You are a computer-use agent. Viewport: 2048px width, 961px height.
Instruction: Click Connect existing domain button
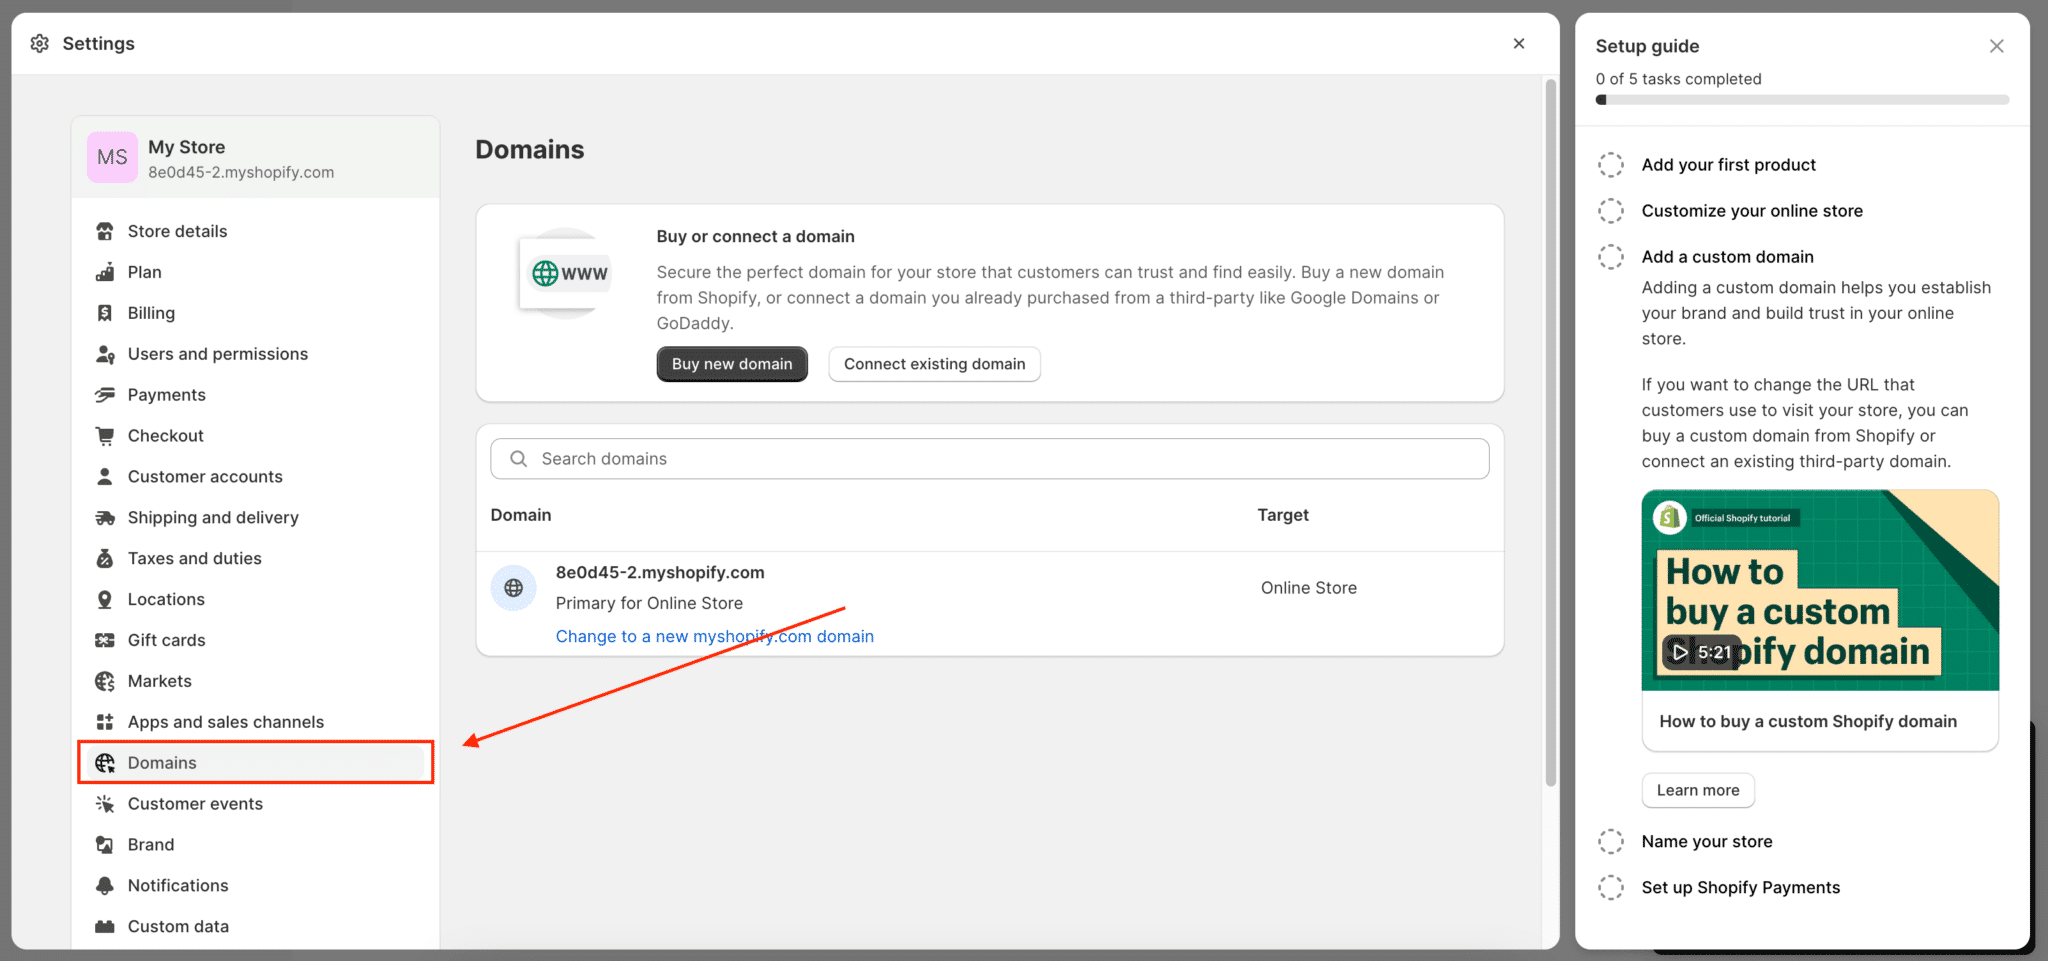coord(934,364)
